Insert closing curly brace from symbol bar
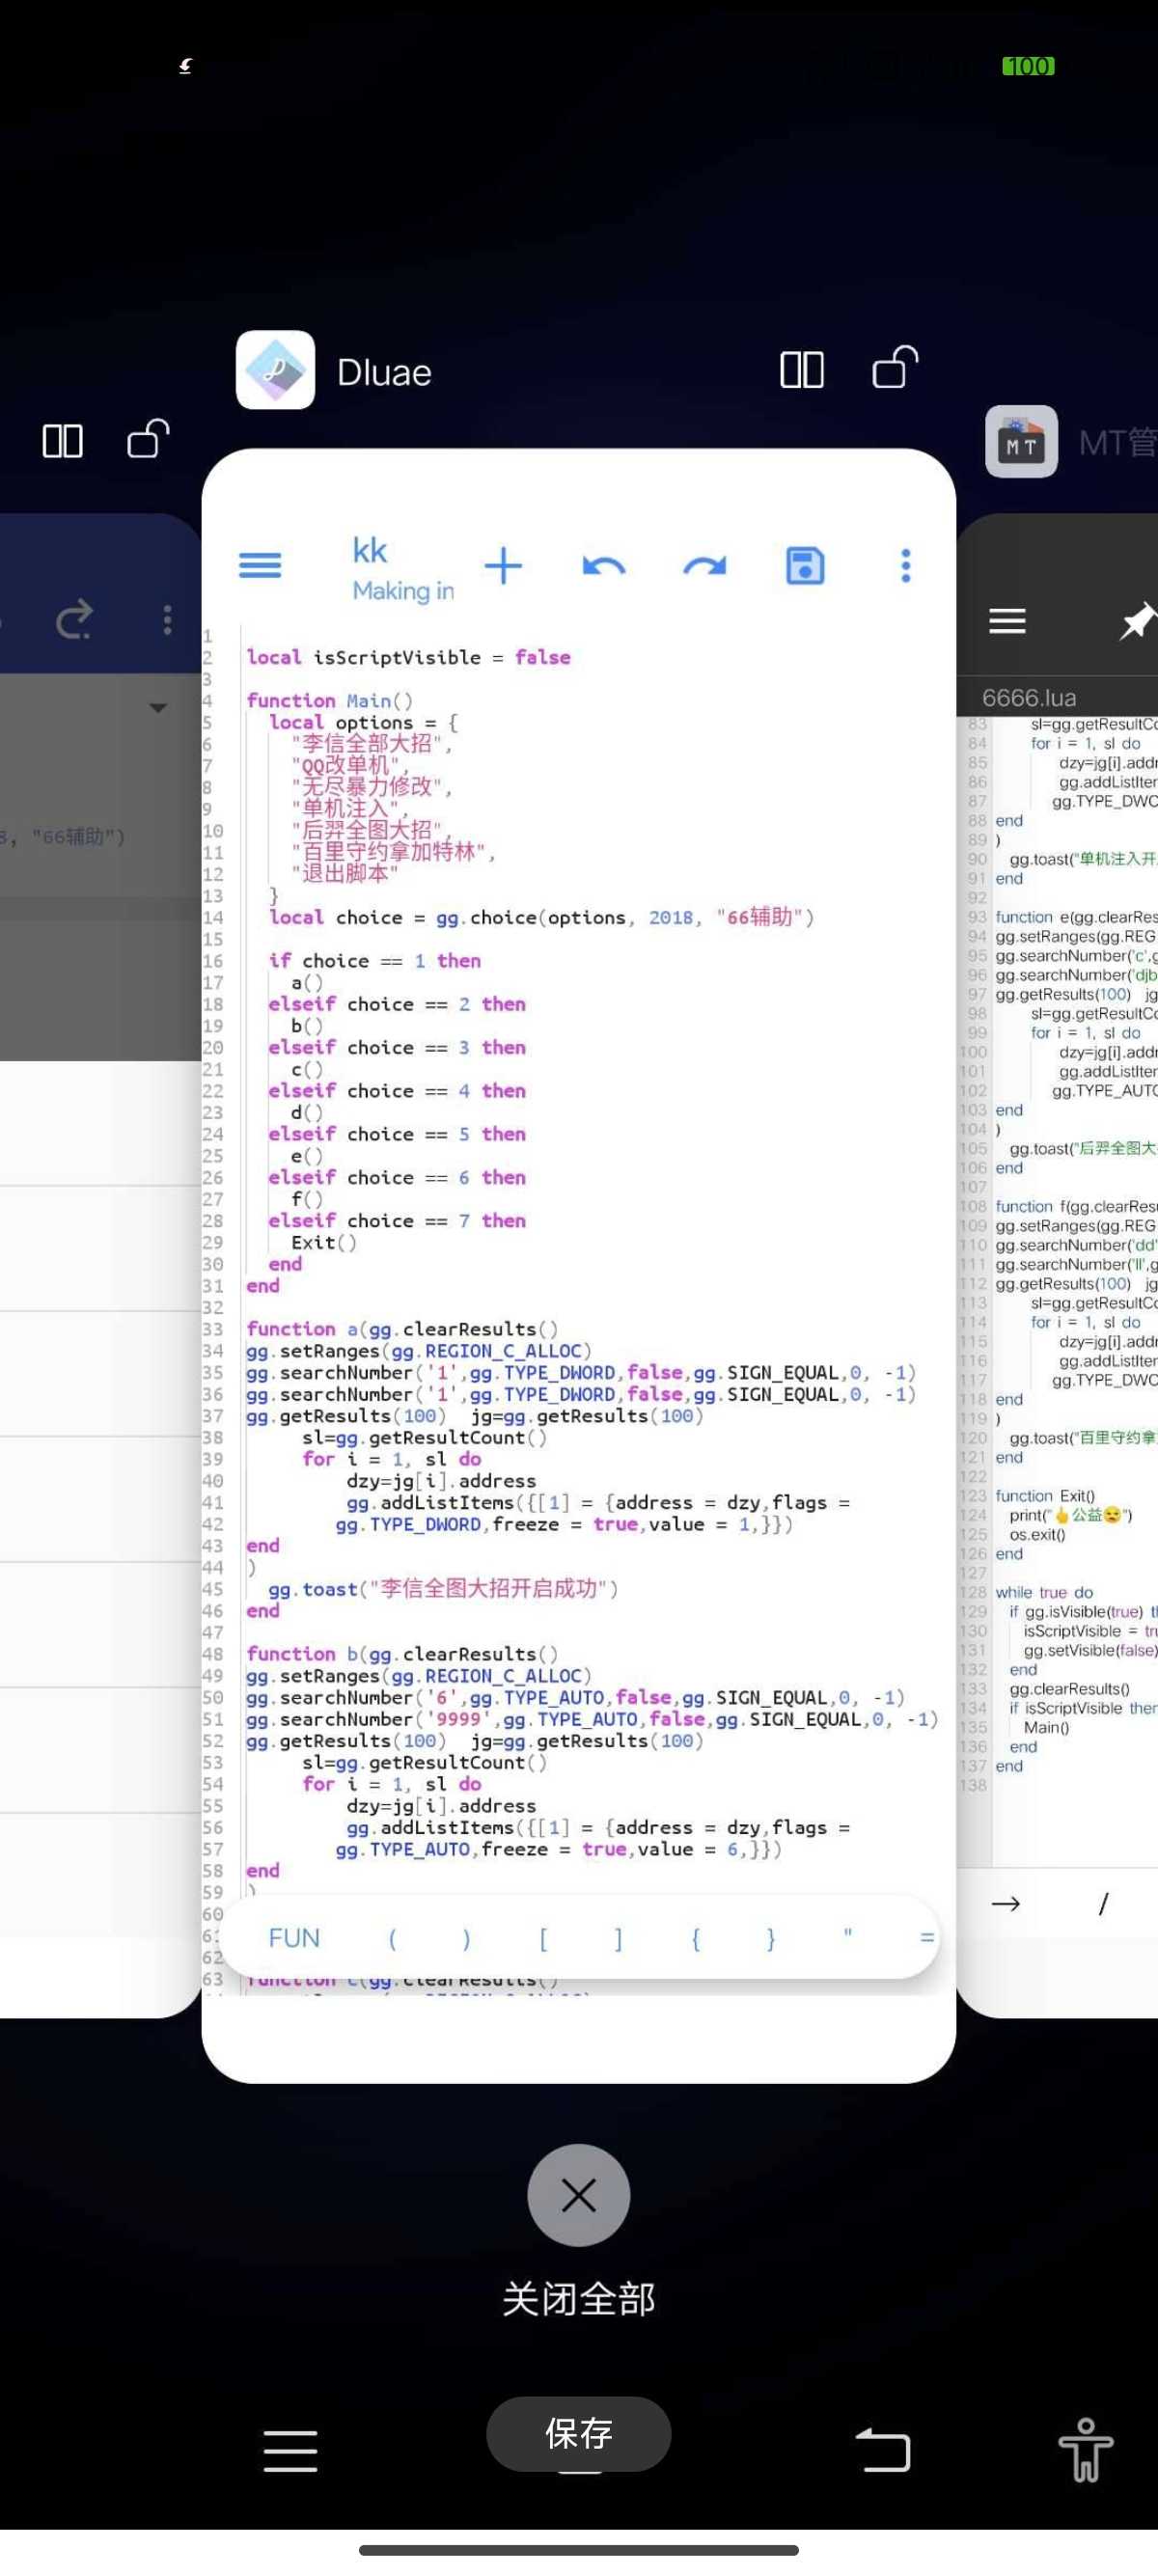The height and width of the screenshot is (2576, 1158). 770,1939
